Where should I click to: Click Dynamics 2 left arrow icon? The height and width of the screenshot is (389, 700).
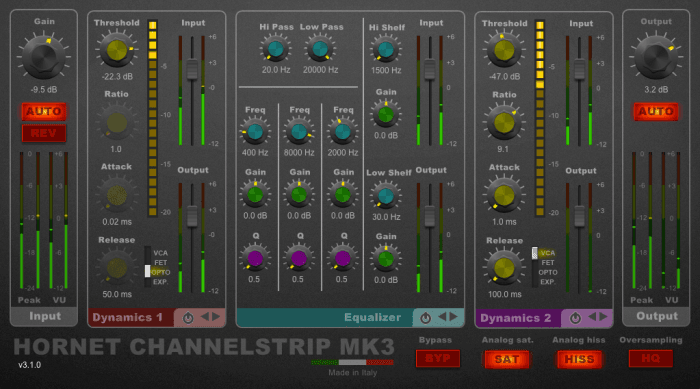592,317
